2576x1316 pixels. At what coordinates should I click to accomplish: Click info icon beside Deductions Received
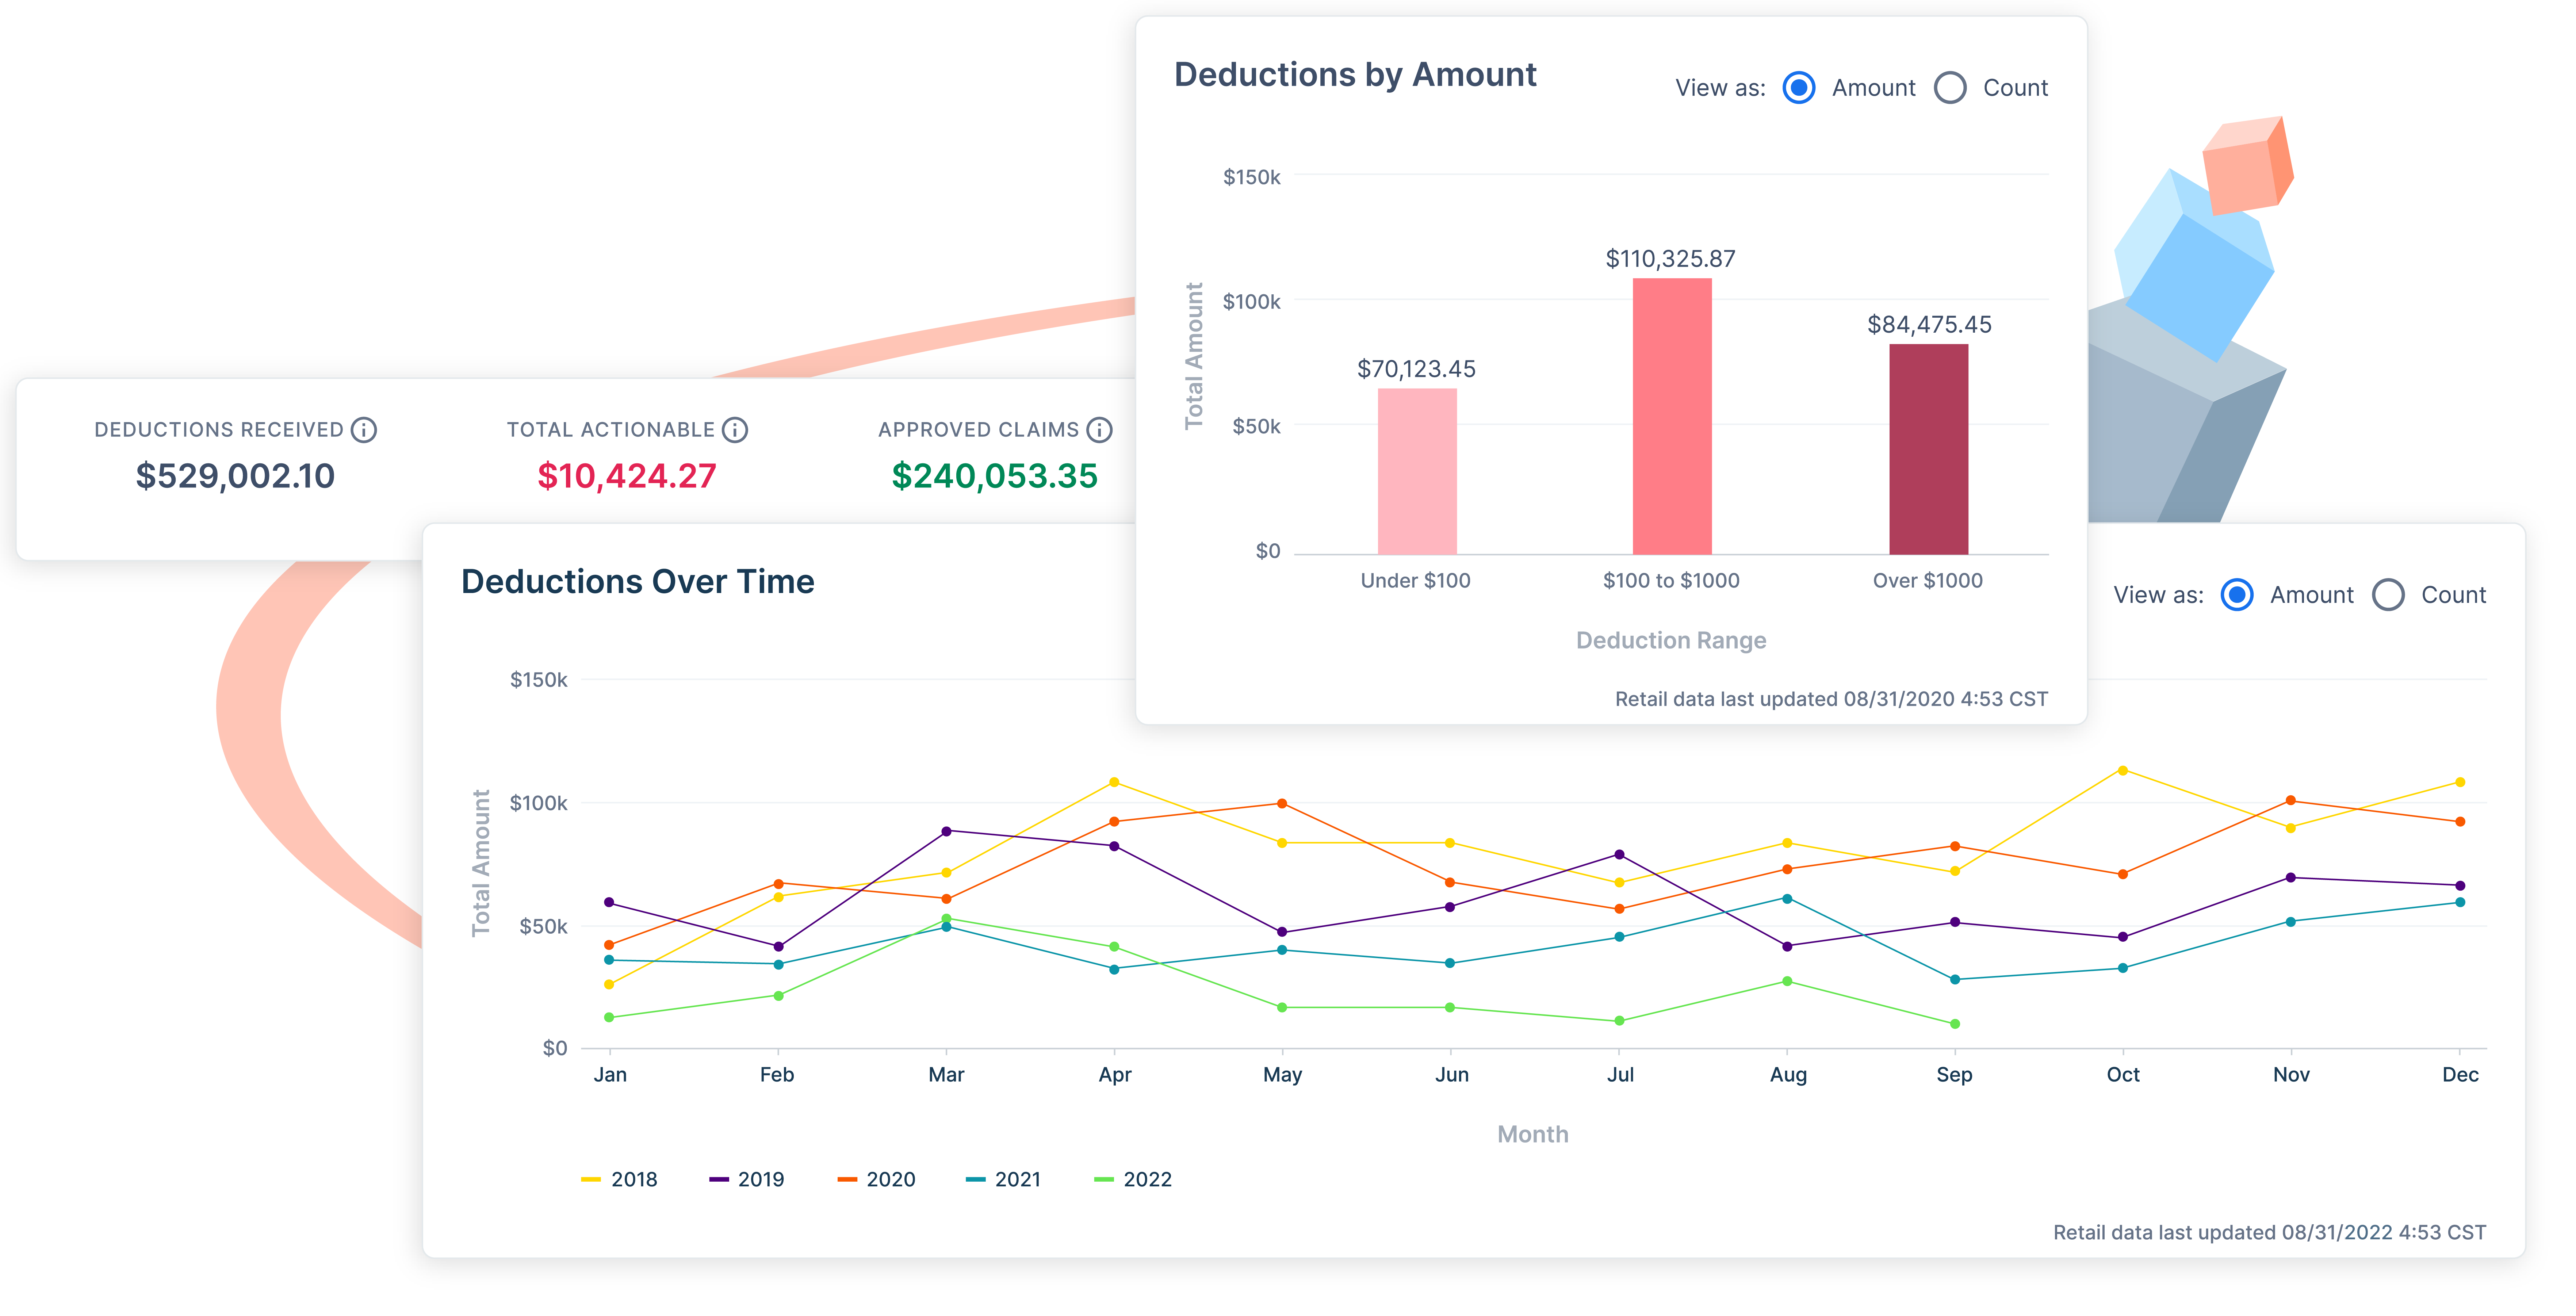point(364,430)
